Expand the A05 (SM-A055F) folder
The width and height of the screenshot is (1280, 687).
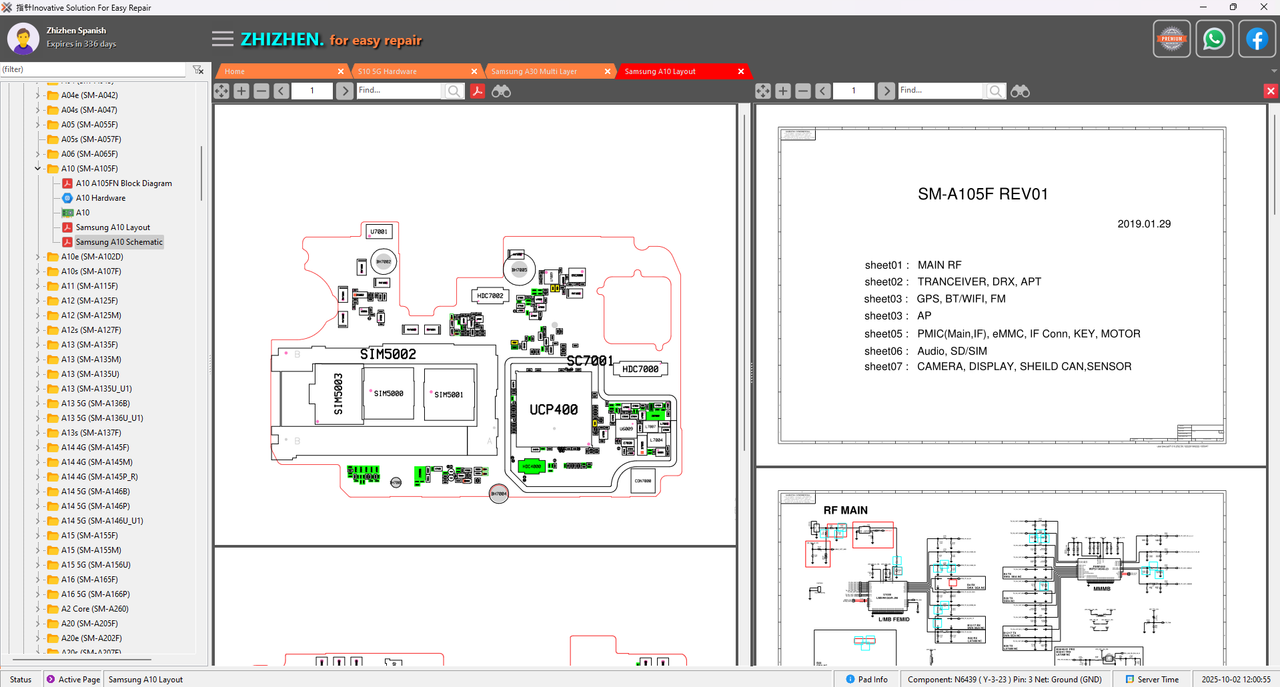pyautogui.click(x=38, y=125)
